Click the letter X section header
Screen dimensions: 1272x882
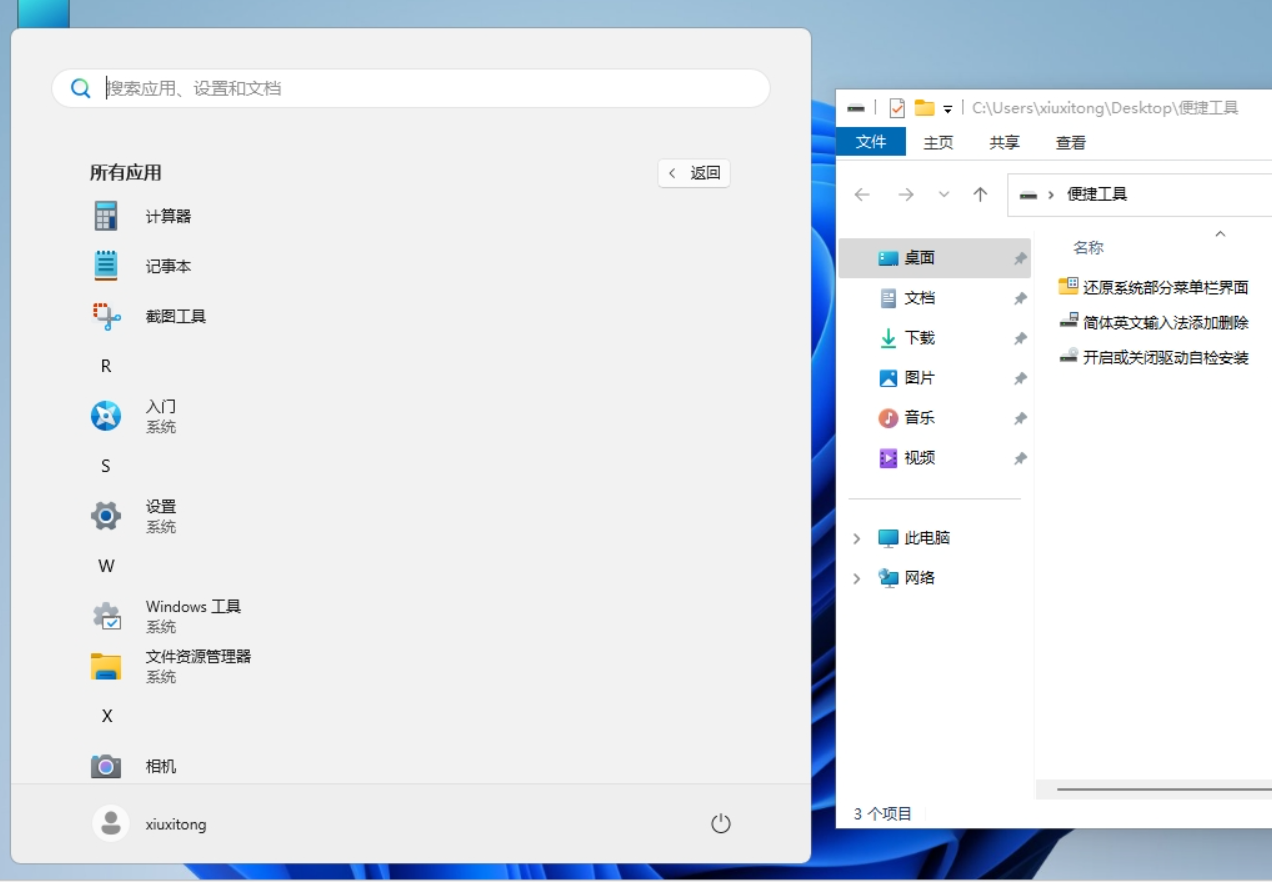pos(107,716)
